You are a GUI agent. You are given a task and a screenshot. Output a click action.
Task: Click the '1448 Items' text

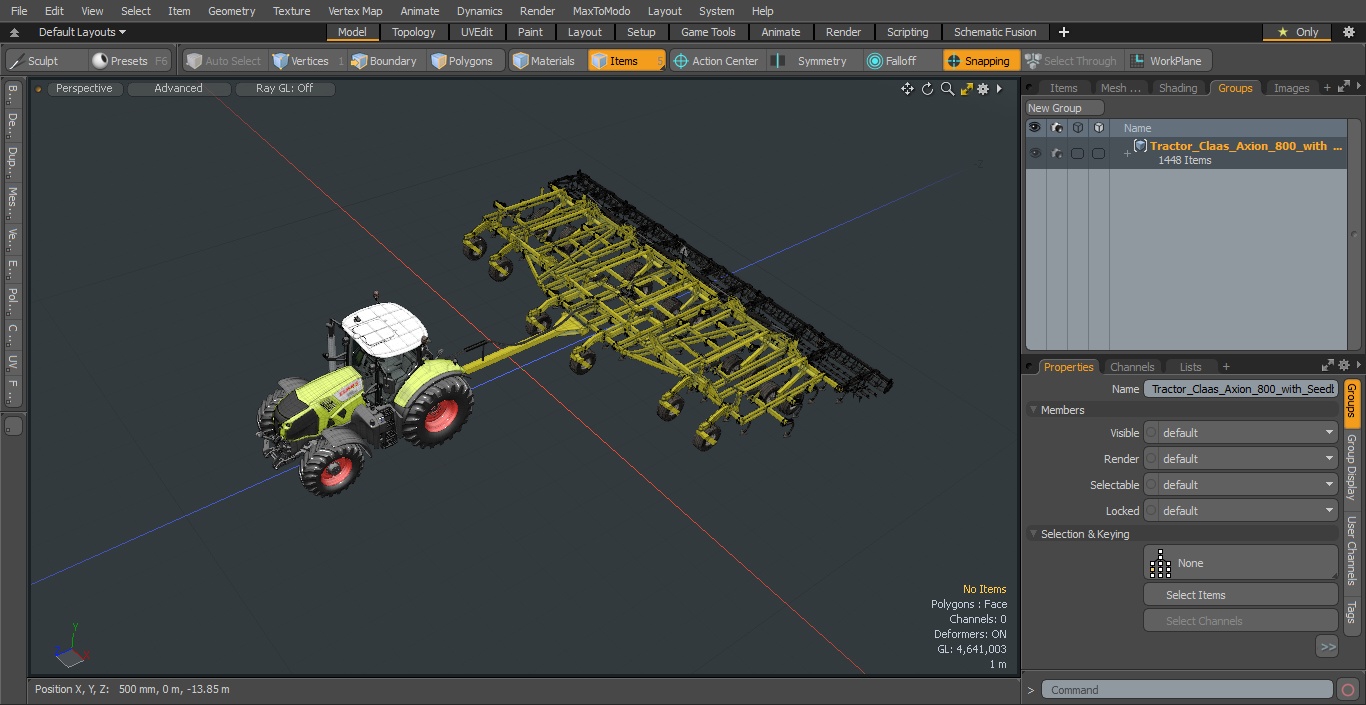pos(1185,161)
